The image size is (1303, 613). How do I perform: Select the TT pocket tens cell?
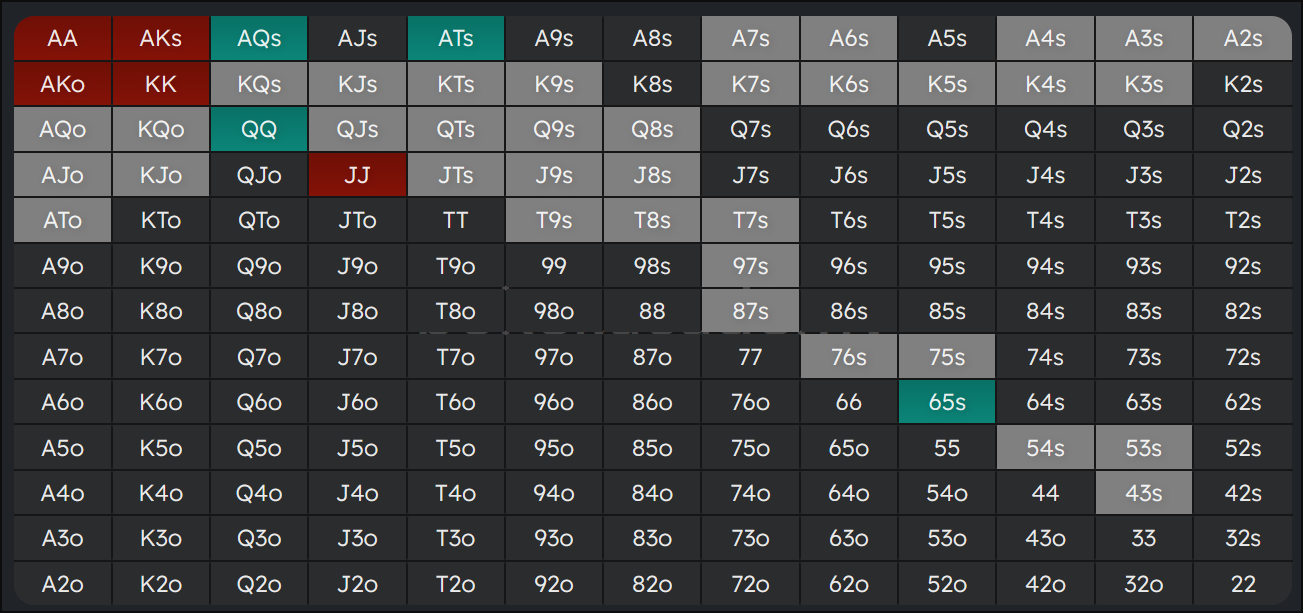(x=456, y=220)
